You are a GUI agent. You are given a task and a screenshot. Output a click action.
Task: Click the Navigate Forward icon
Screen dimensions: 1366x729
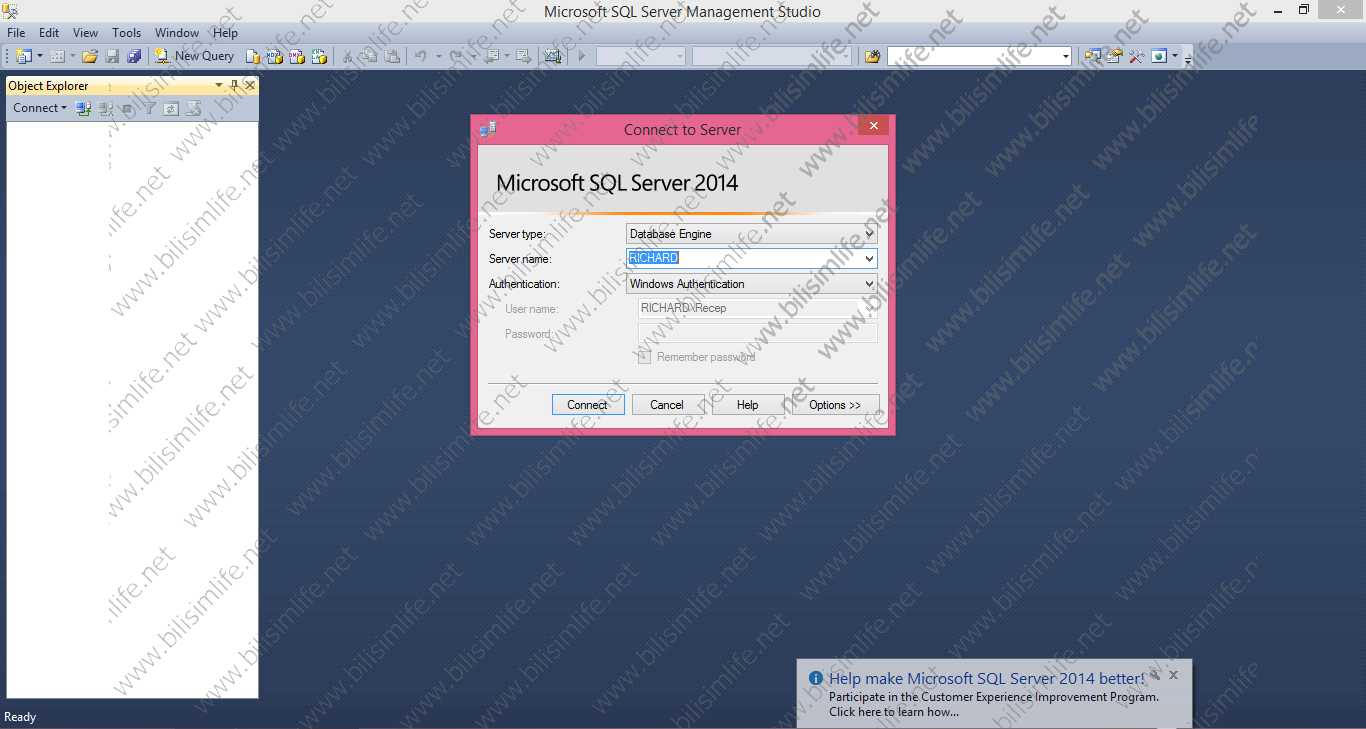click(x=522, y=56)
